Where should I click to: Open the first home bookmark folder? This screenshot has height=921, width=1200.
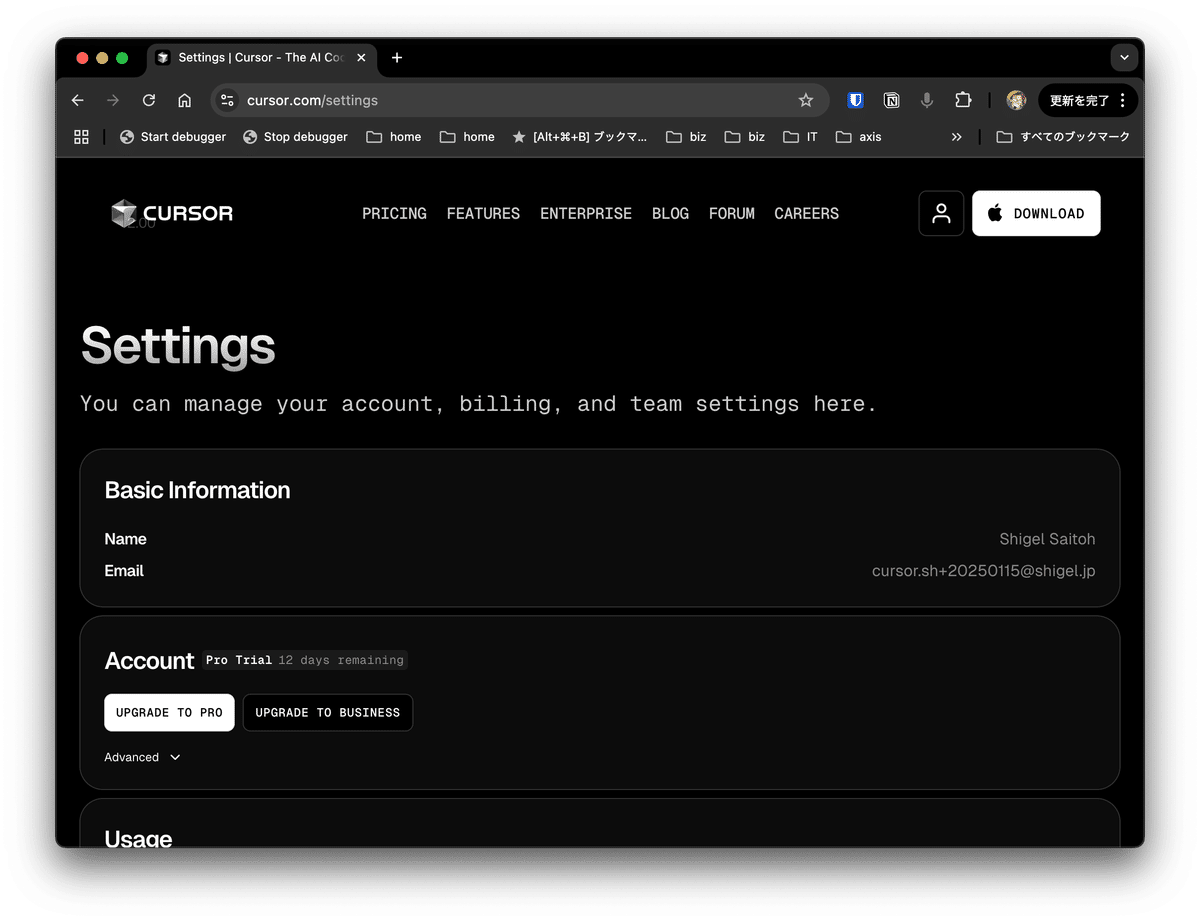(394, 137)
